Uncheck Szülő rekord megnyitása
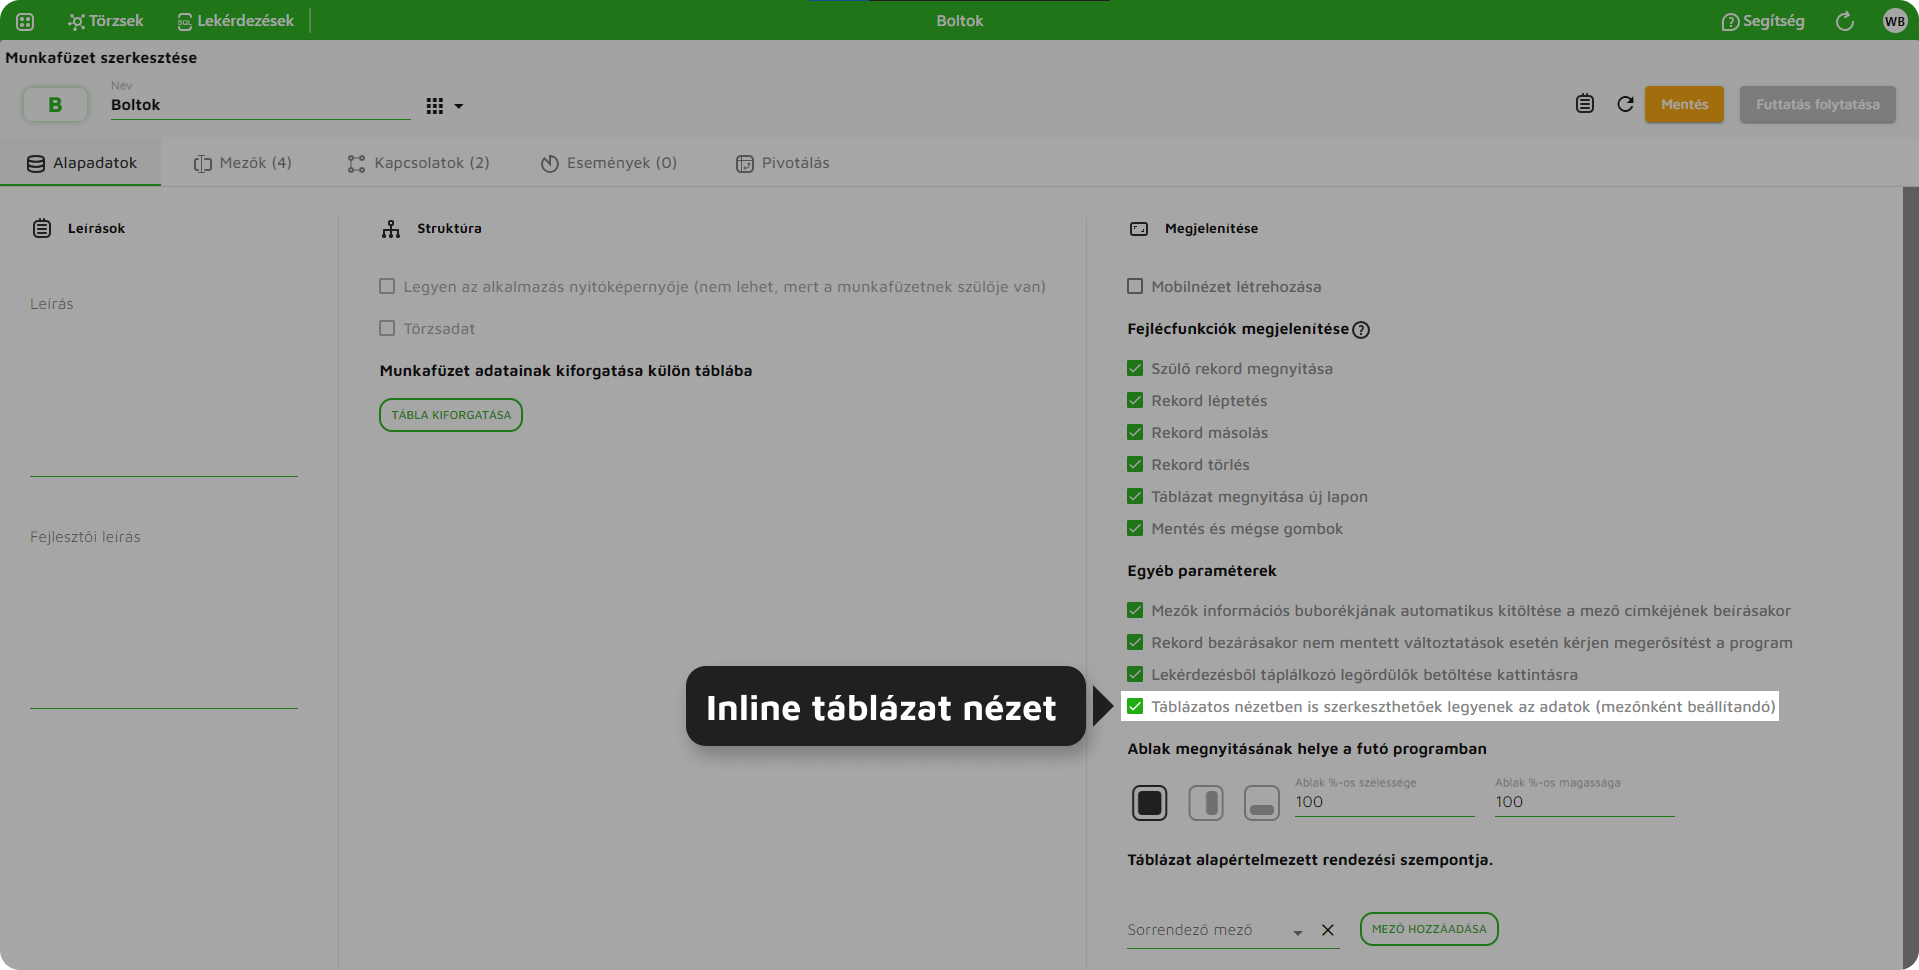 coord(1135,368)
